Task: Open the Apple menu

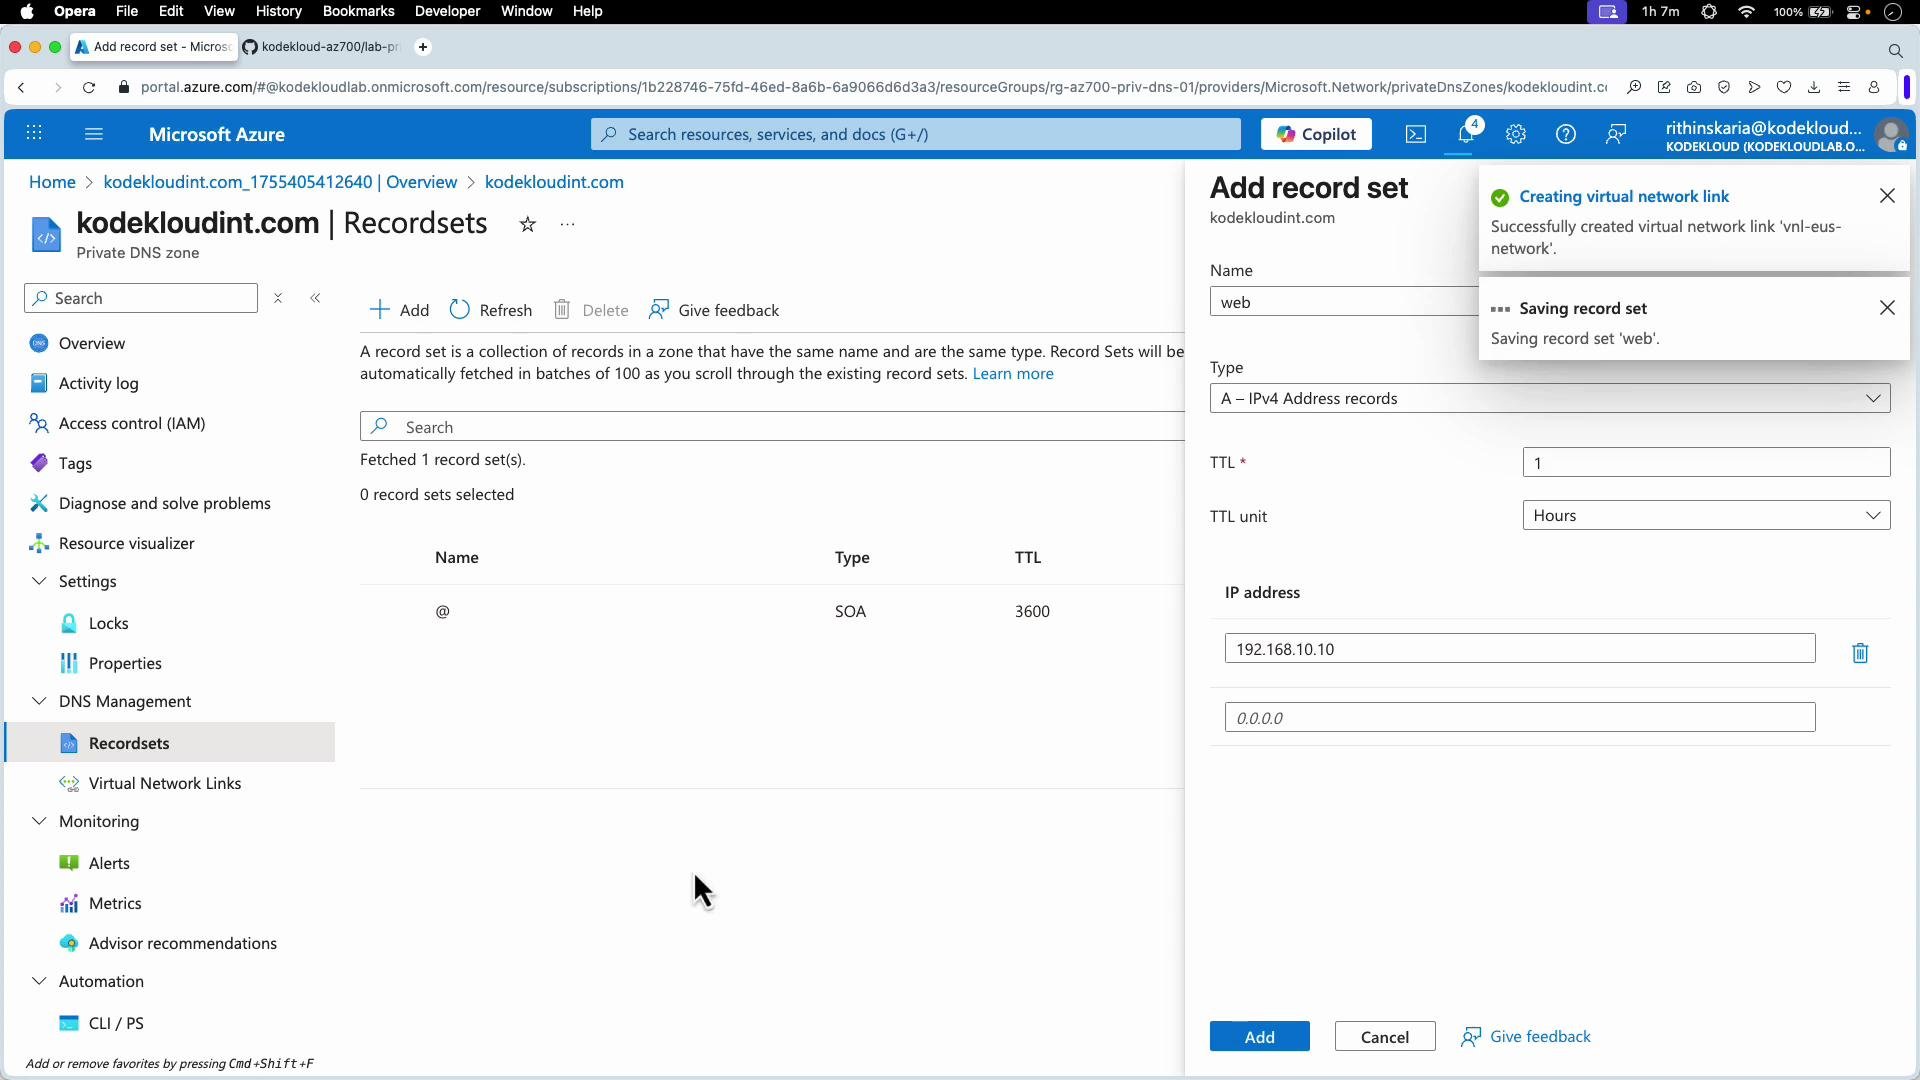Action: point(27,12)
